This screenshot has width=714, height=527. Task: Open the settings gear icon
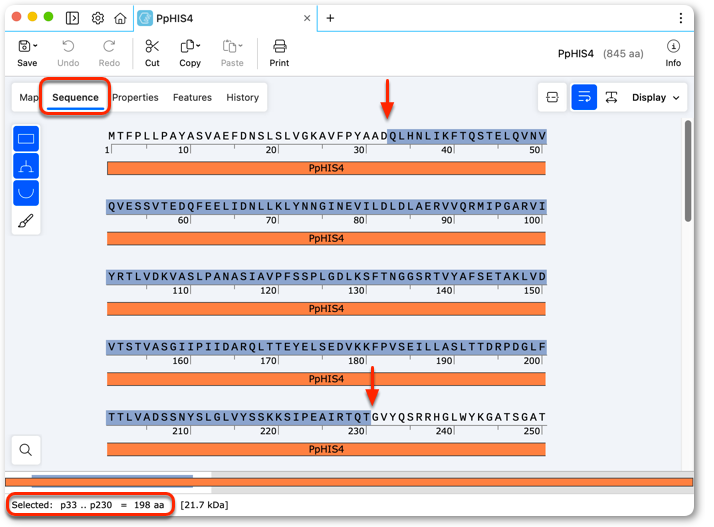(x=97, y=18)
